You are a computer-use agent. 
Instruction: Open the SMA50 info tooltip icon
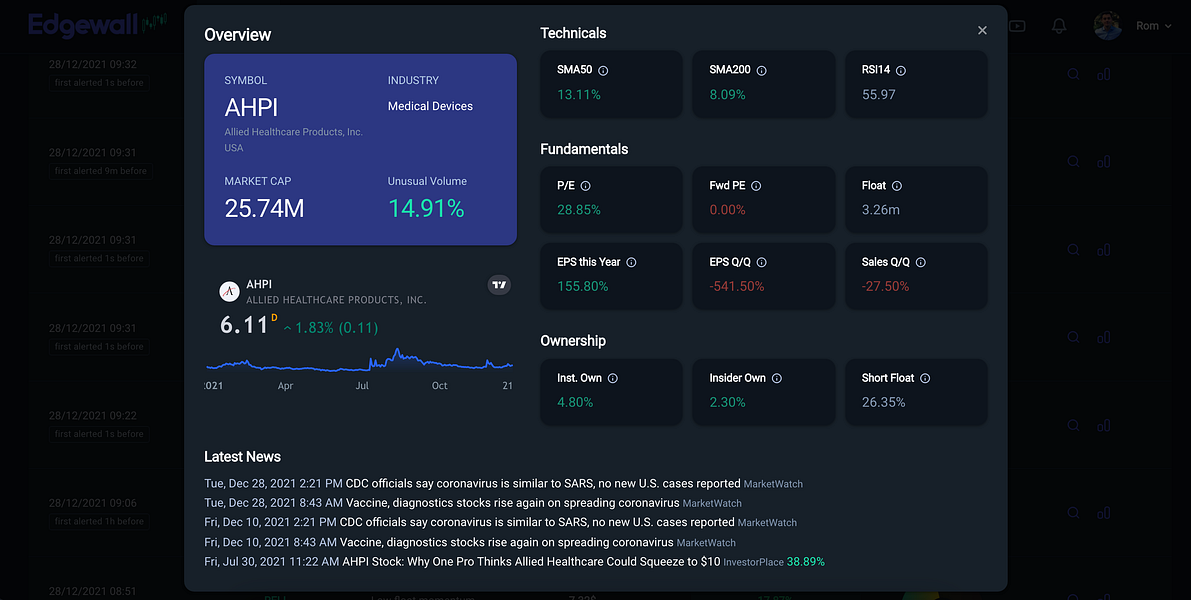tap(603, 71)
